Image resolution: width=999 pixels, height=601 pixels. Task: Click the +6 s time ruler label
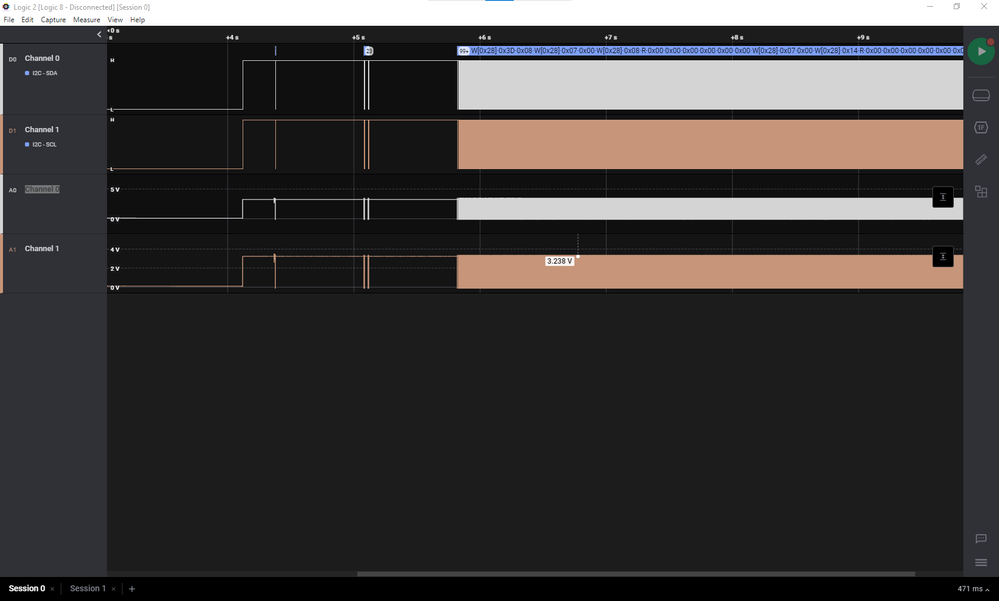(x=484, y=37)
